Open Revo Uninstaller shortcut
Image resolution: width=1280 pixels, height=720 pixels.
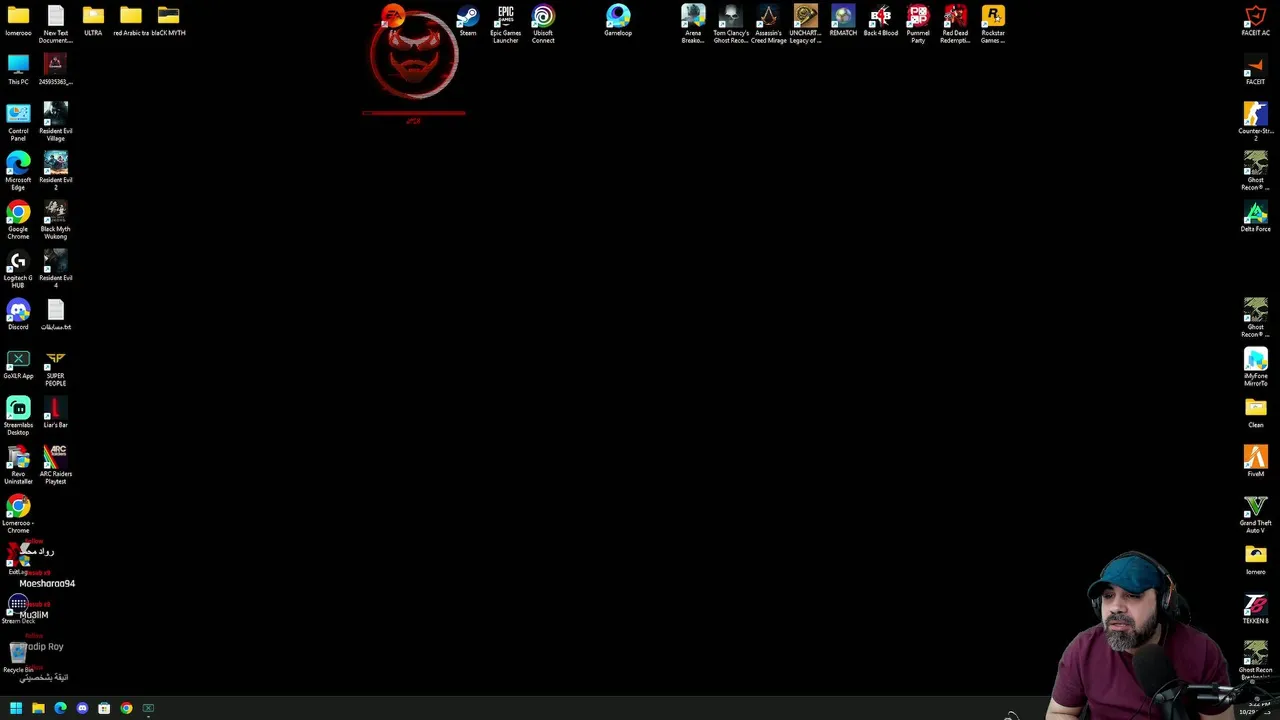[x=18, y=465]
